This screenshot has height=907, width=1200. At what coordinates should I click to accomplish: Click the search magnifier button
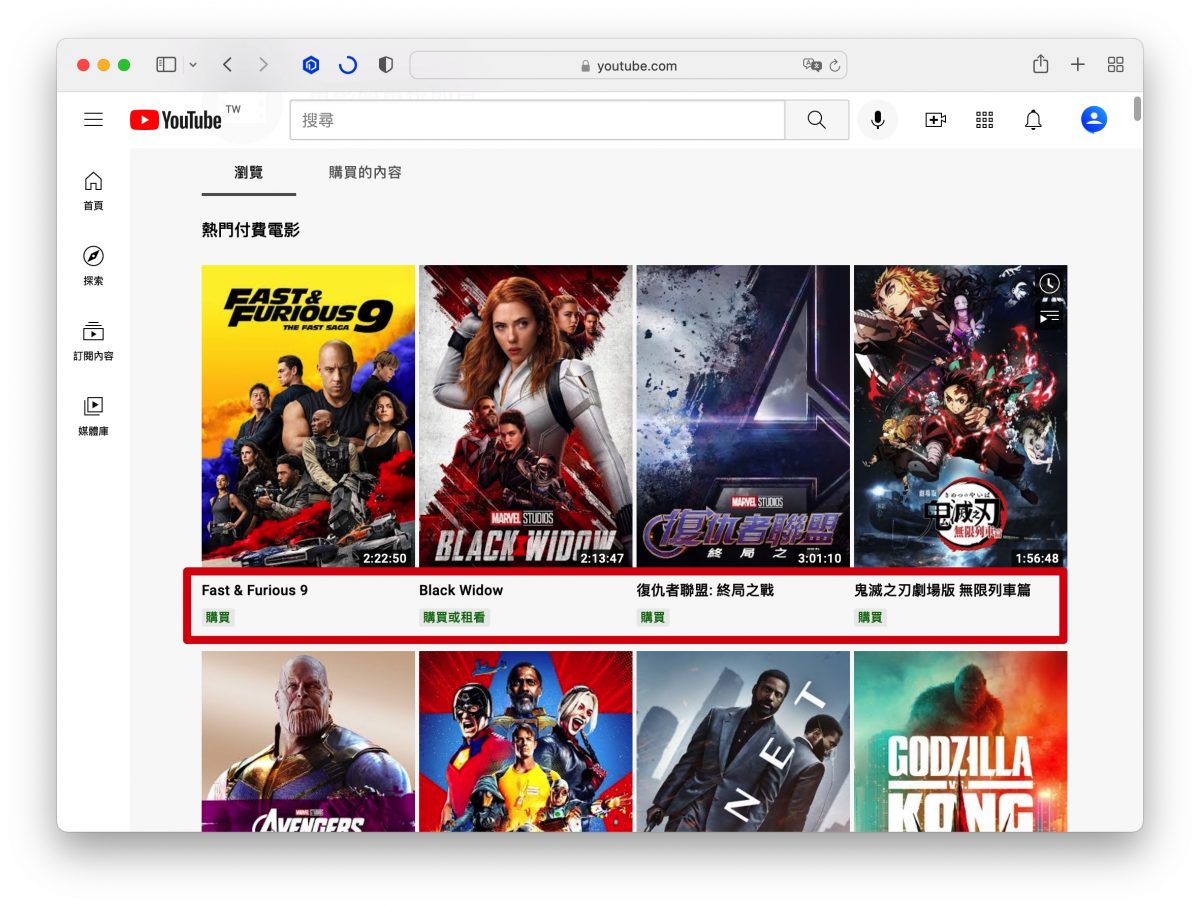[817, 120]
